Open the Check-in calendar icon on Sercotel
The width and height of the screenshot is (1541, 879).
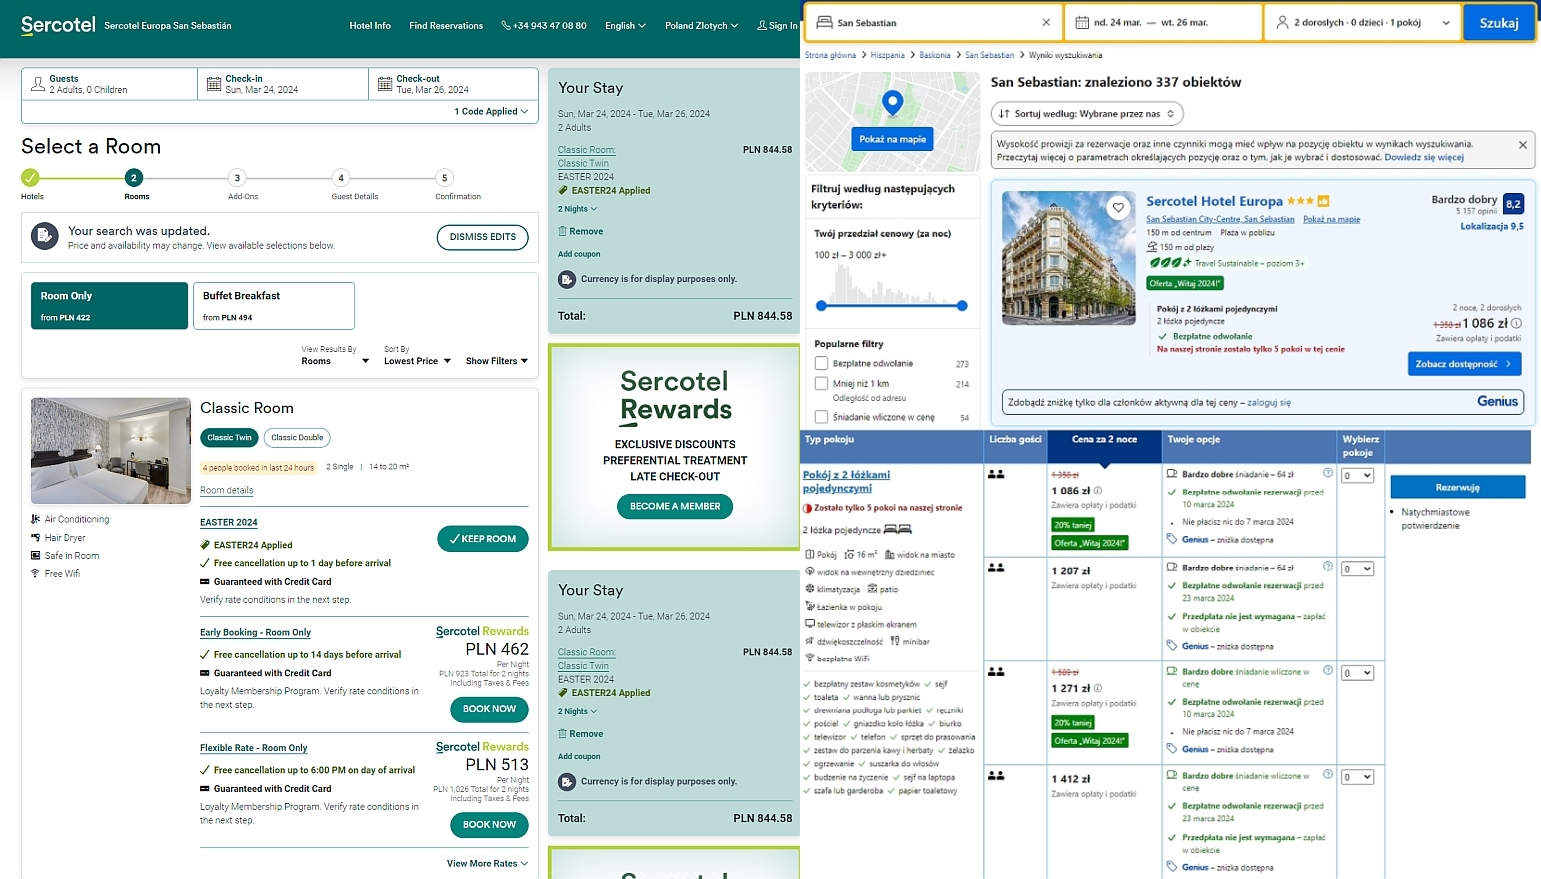point(213,84)
